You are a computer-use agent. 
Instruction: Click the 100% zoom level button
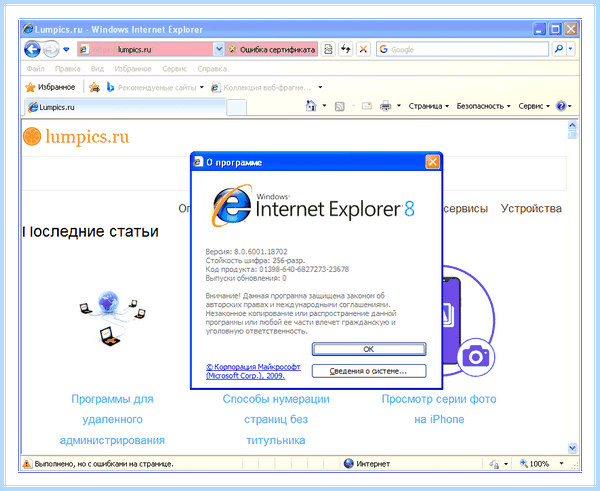(535, 464)
